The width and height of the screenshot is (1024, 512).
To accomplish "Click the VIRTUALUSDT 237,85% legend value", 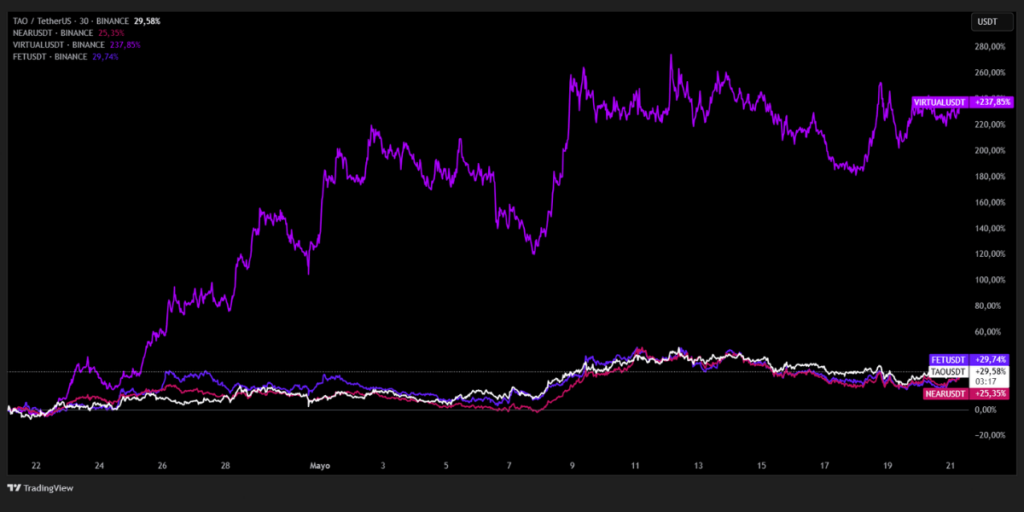I will [x=124, y=45].
